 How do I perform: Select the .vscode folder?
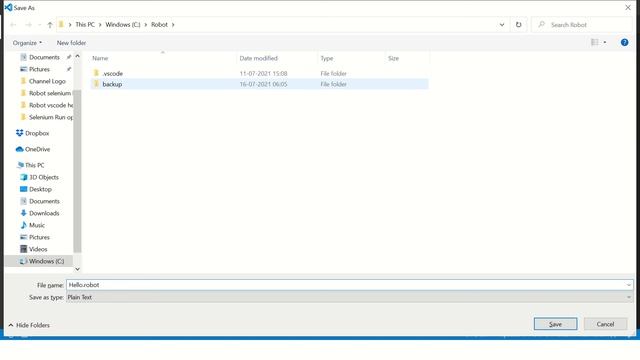[260, 73]
